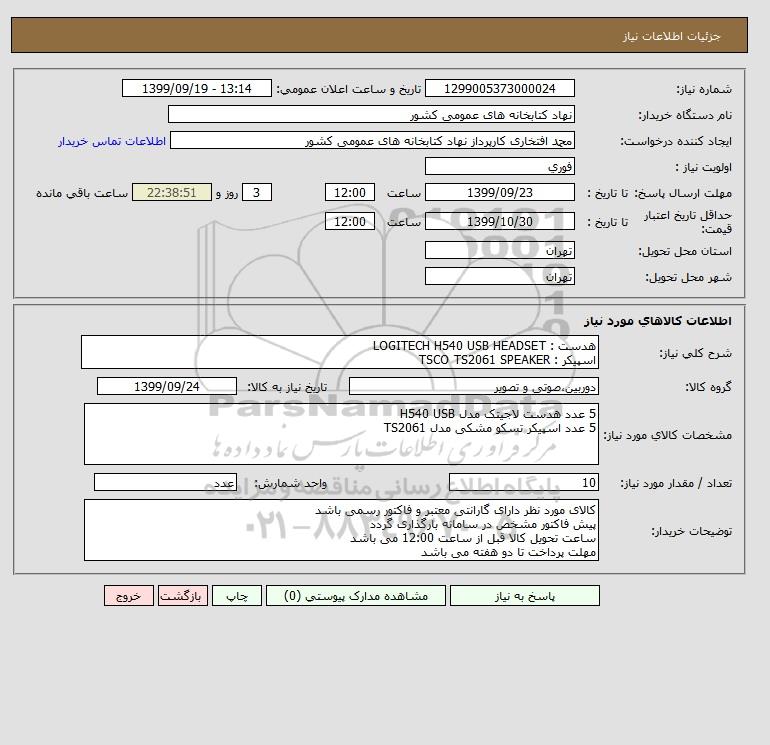Click the نام دستگاه خریدار label
Image resolution: width=770 pixels, height=745 pixels.
coord(685,115)
